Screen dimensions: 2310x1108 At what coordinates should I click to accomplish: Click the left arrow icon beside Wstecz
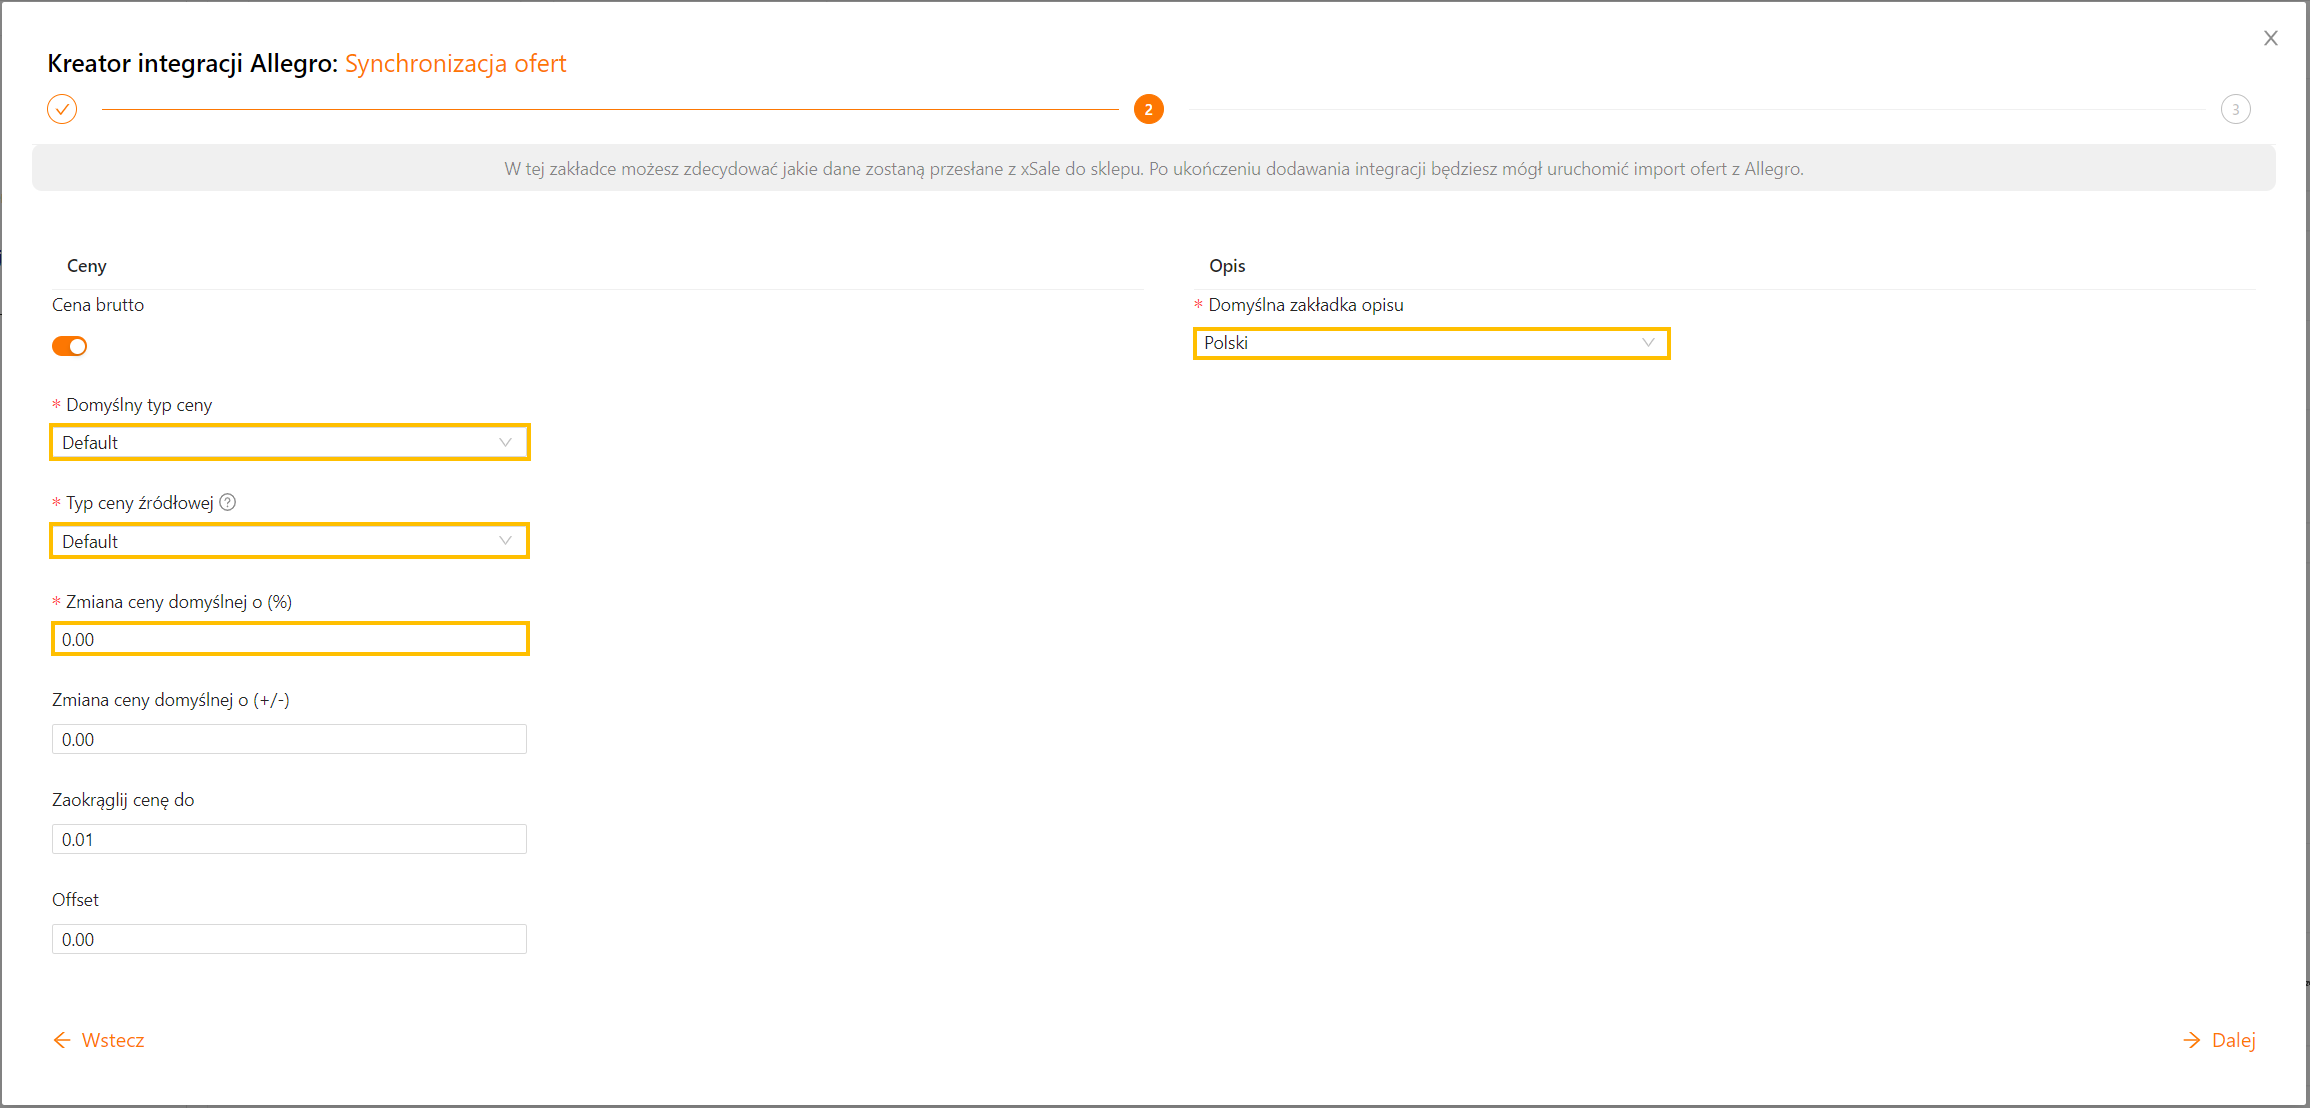62,1040
